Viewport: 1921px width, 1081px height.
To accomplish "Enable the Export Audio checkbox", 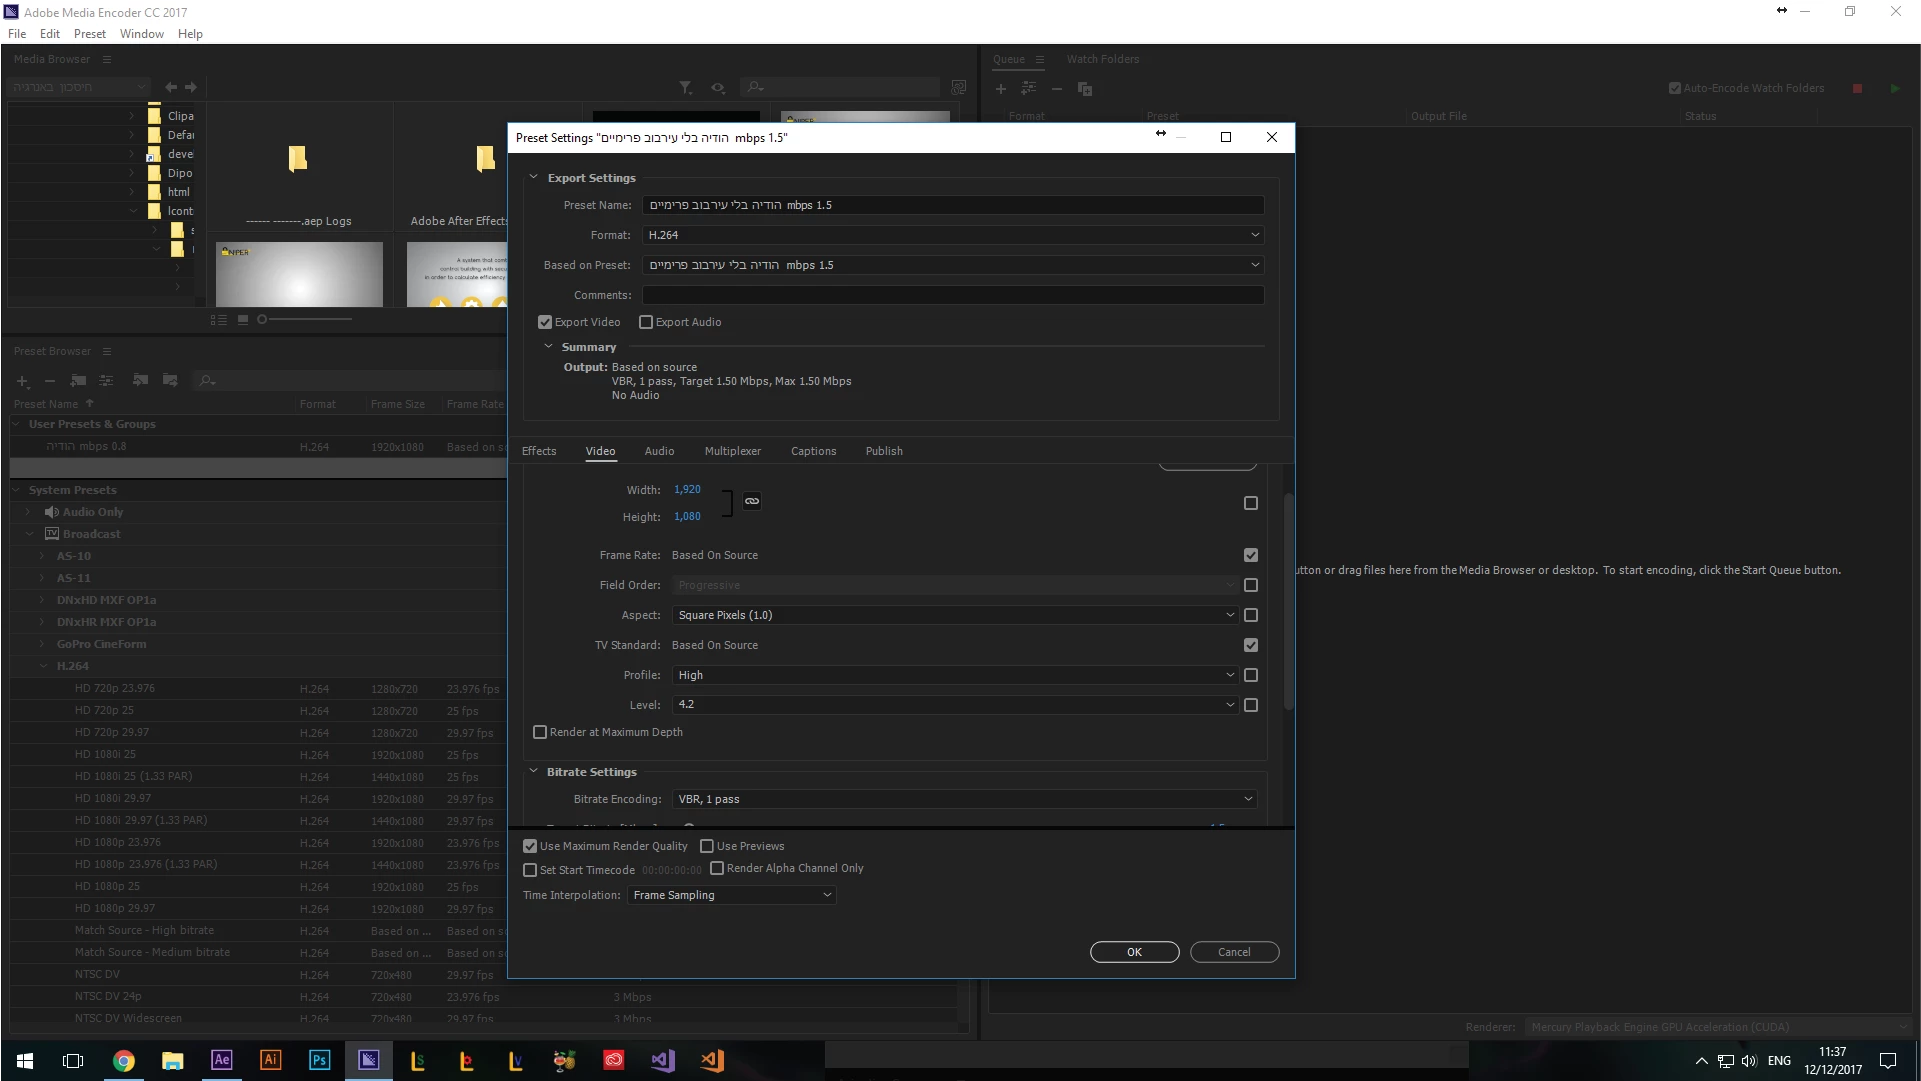I will [646, 322].
